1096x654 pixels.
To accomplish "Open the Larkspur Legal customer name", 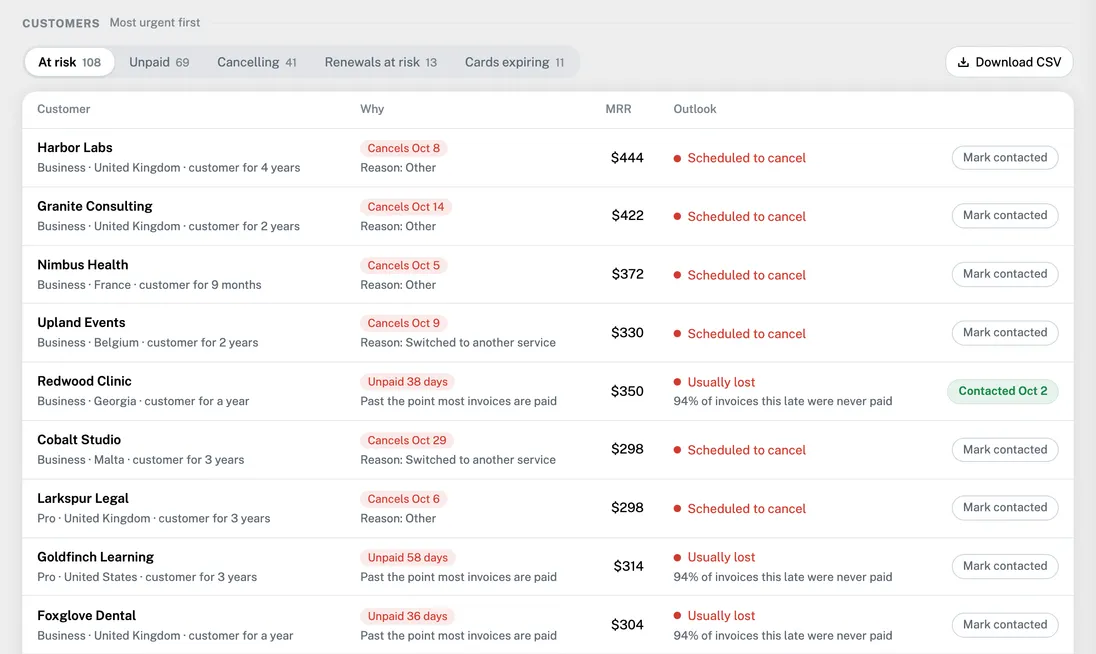I will click(x=82, y=498).
